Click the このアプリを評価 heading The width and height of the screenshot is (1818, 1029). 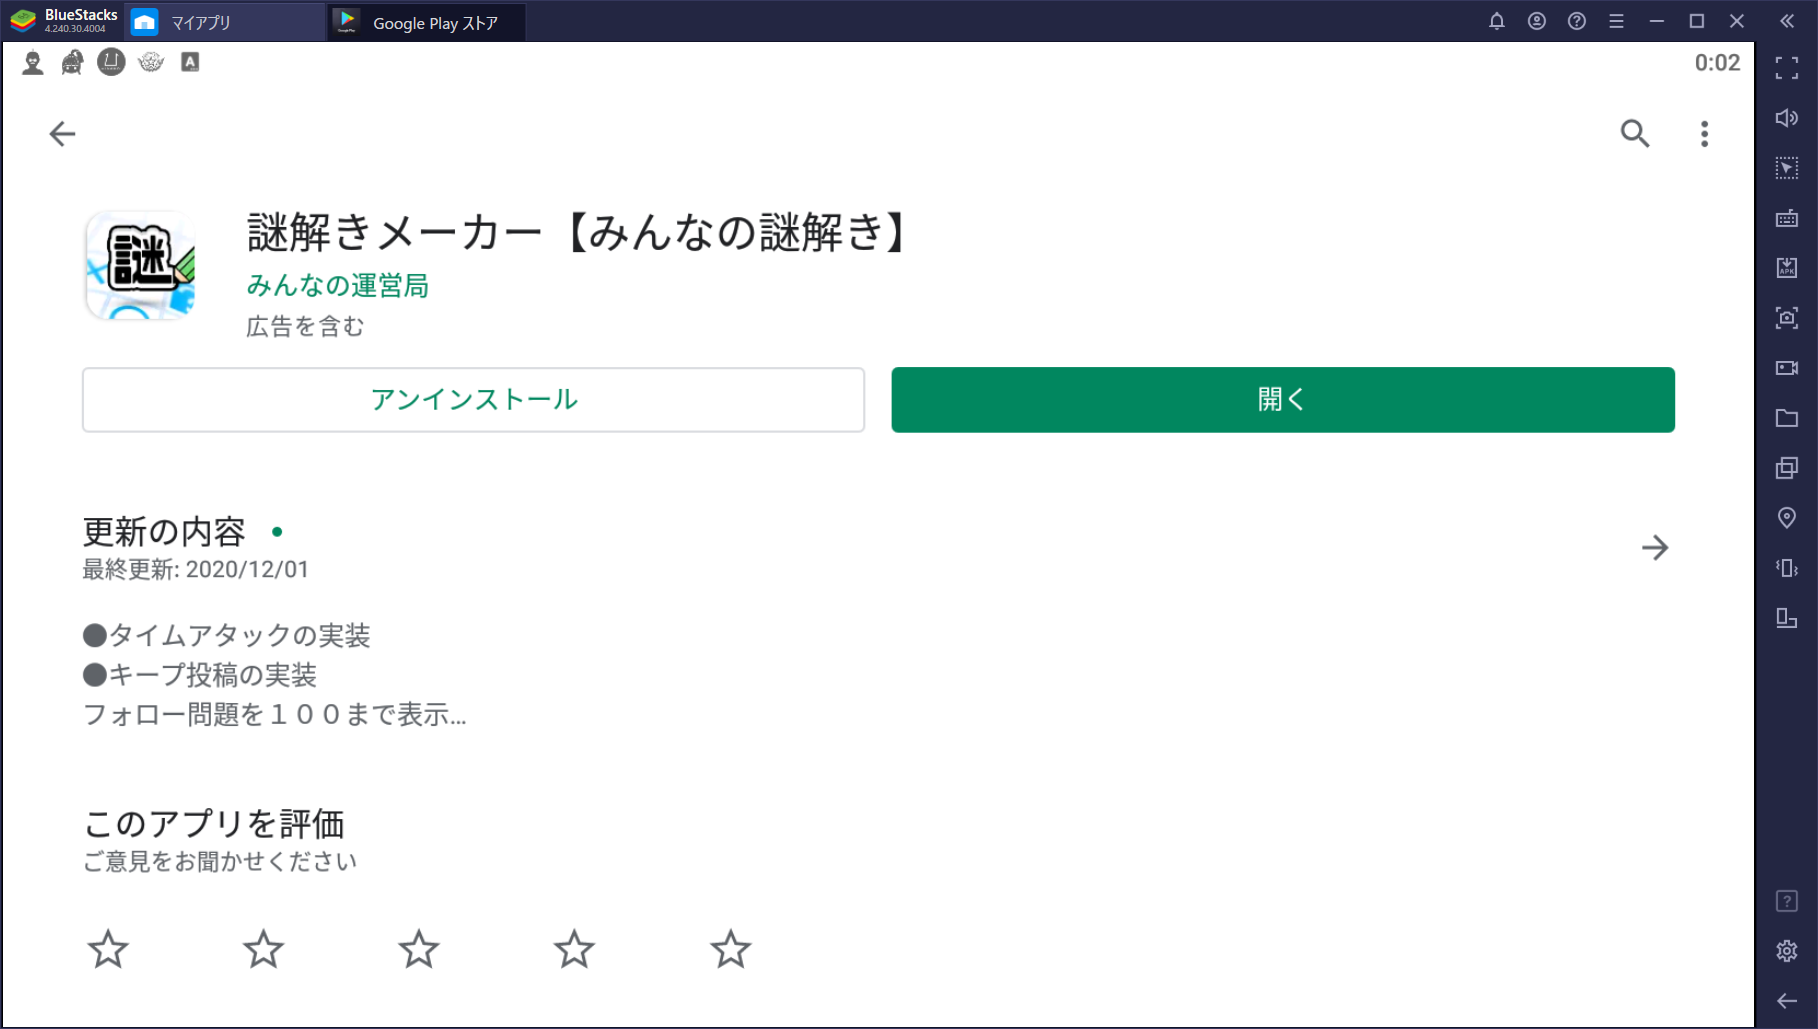click(x=214, y=824)
